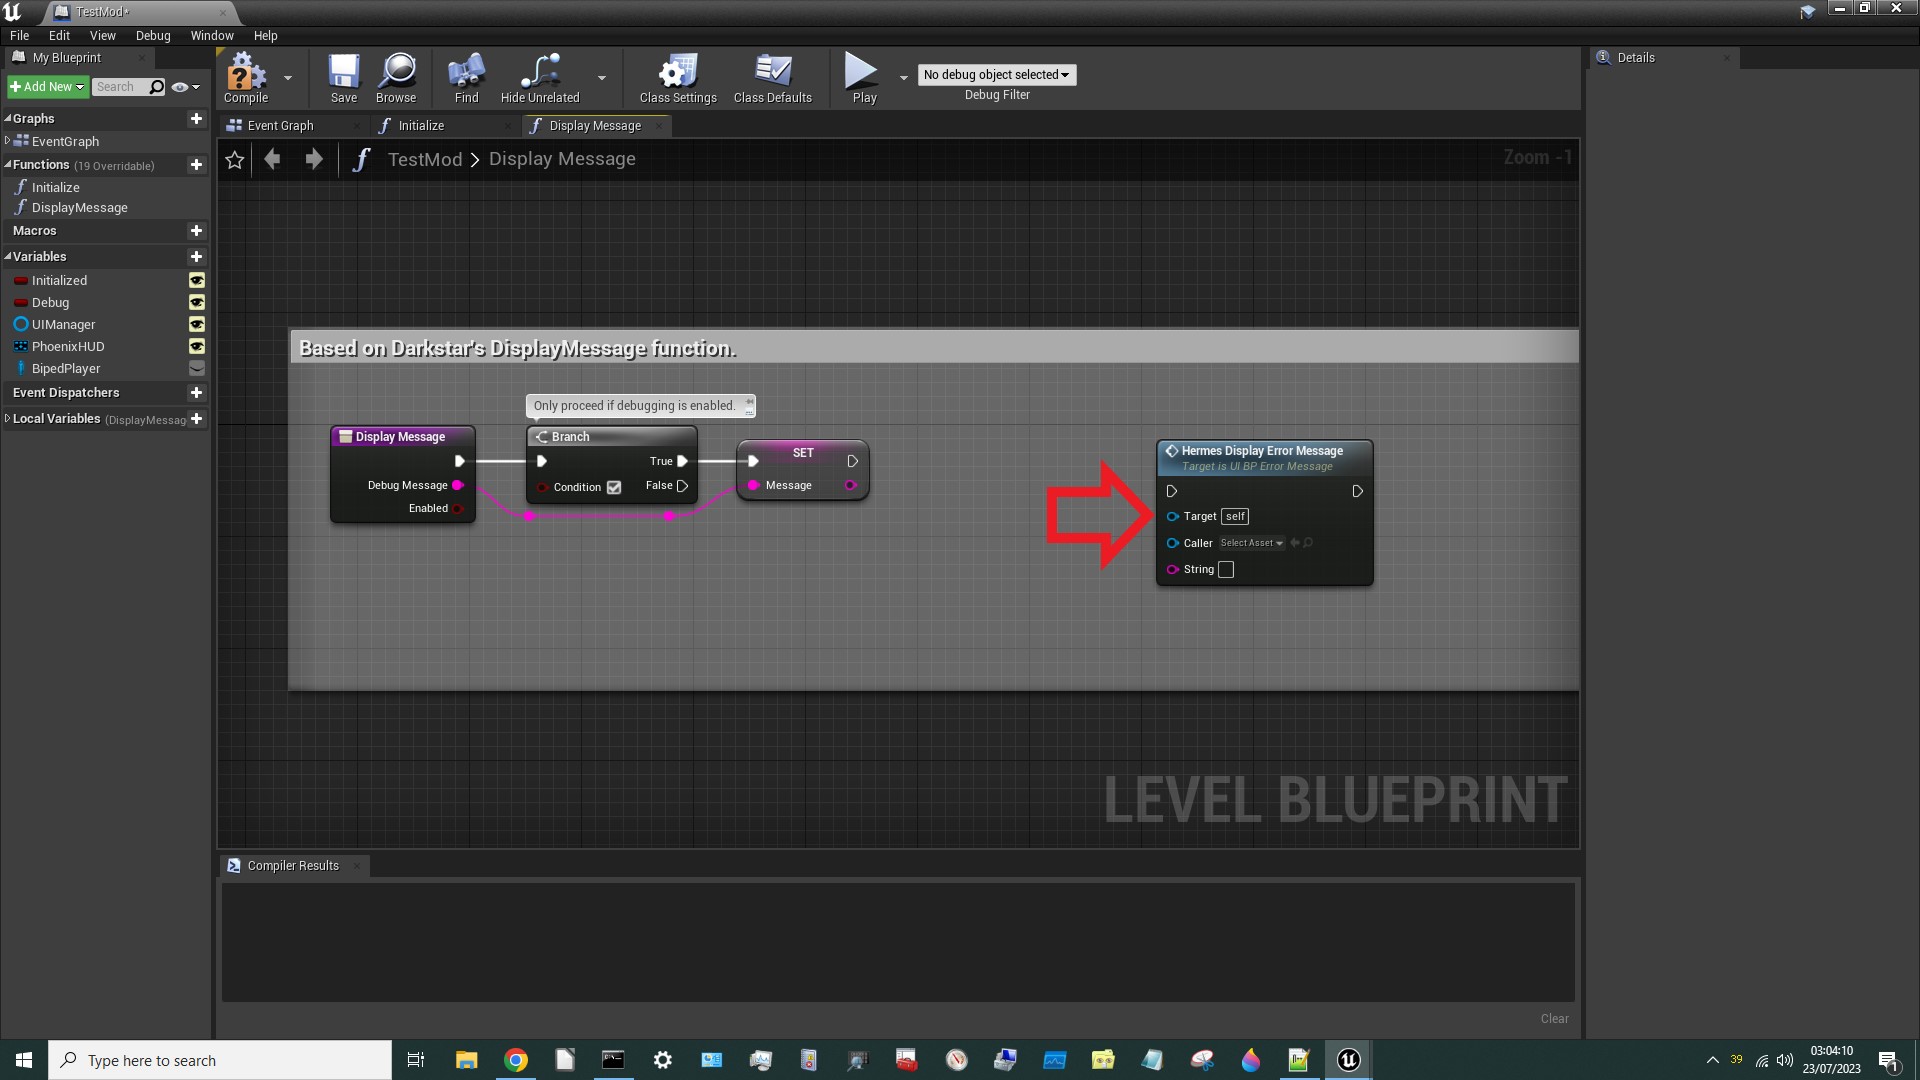Open the Add New dropdown
The height and width of the screenshot is (1080, 1920).
click(x=47, y=87)
